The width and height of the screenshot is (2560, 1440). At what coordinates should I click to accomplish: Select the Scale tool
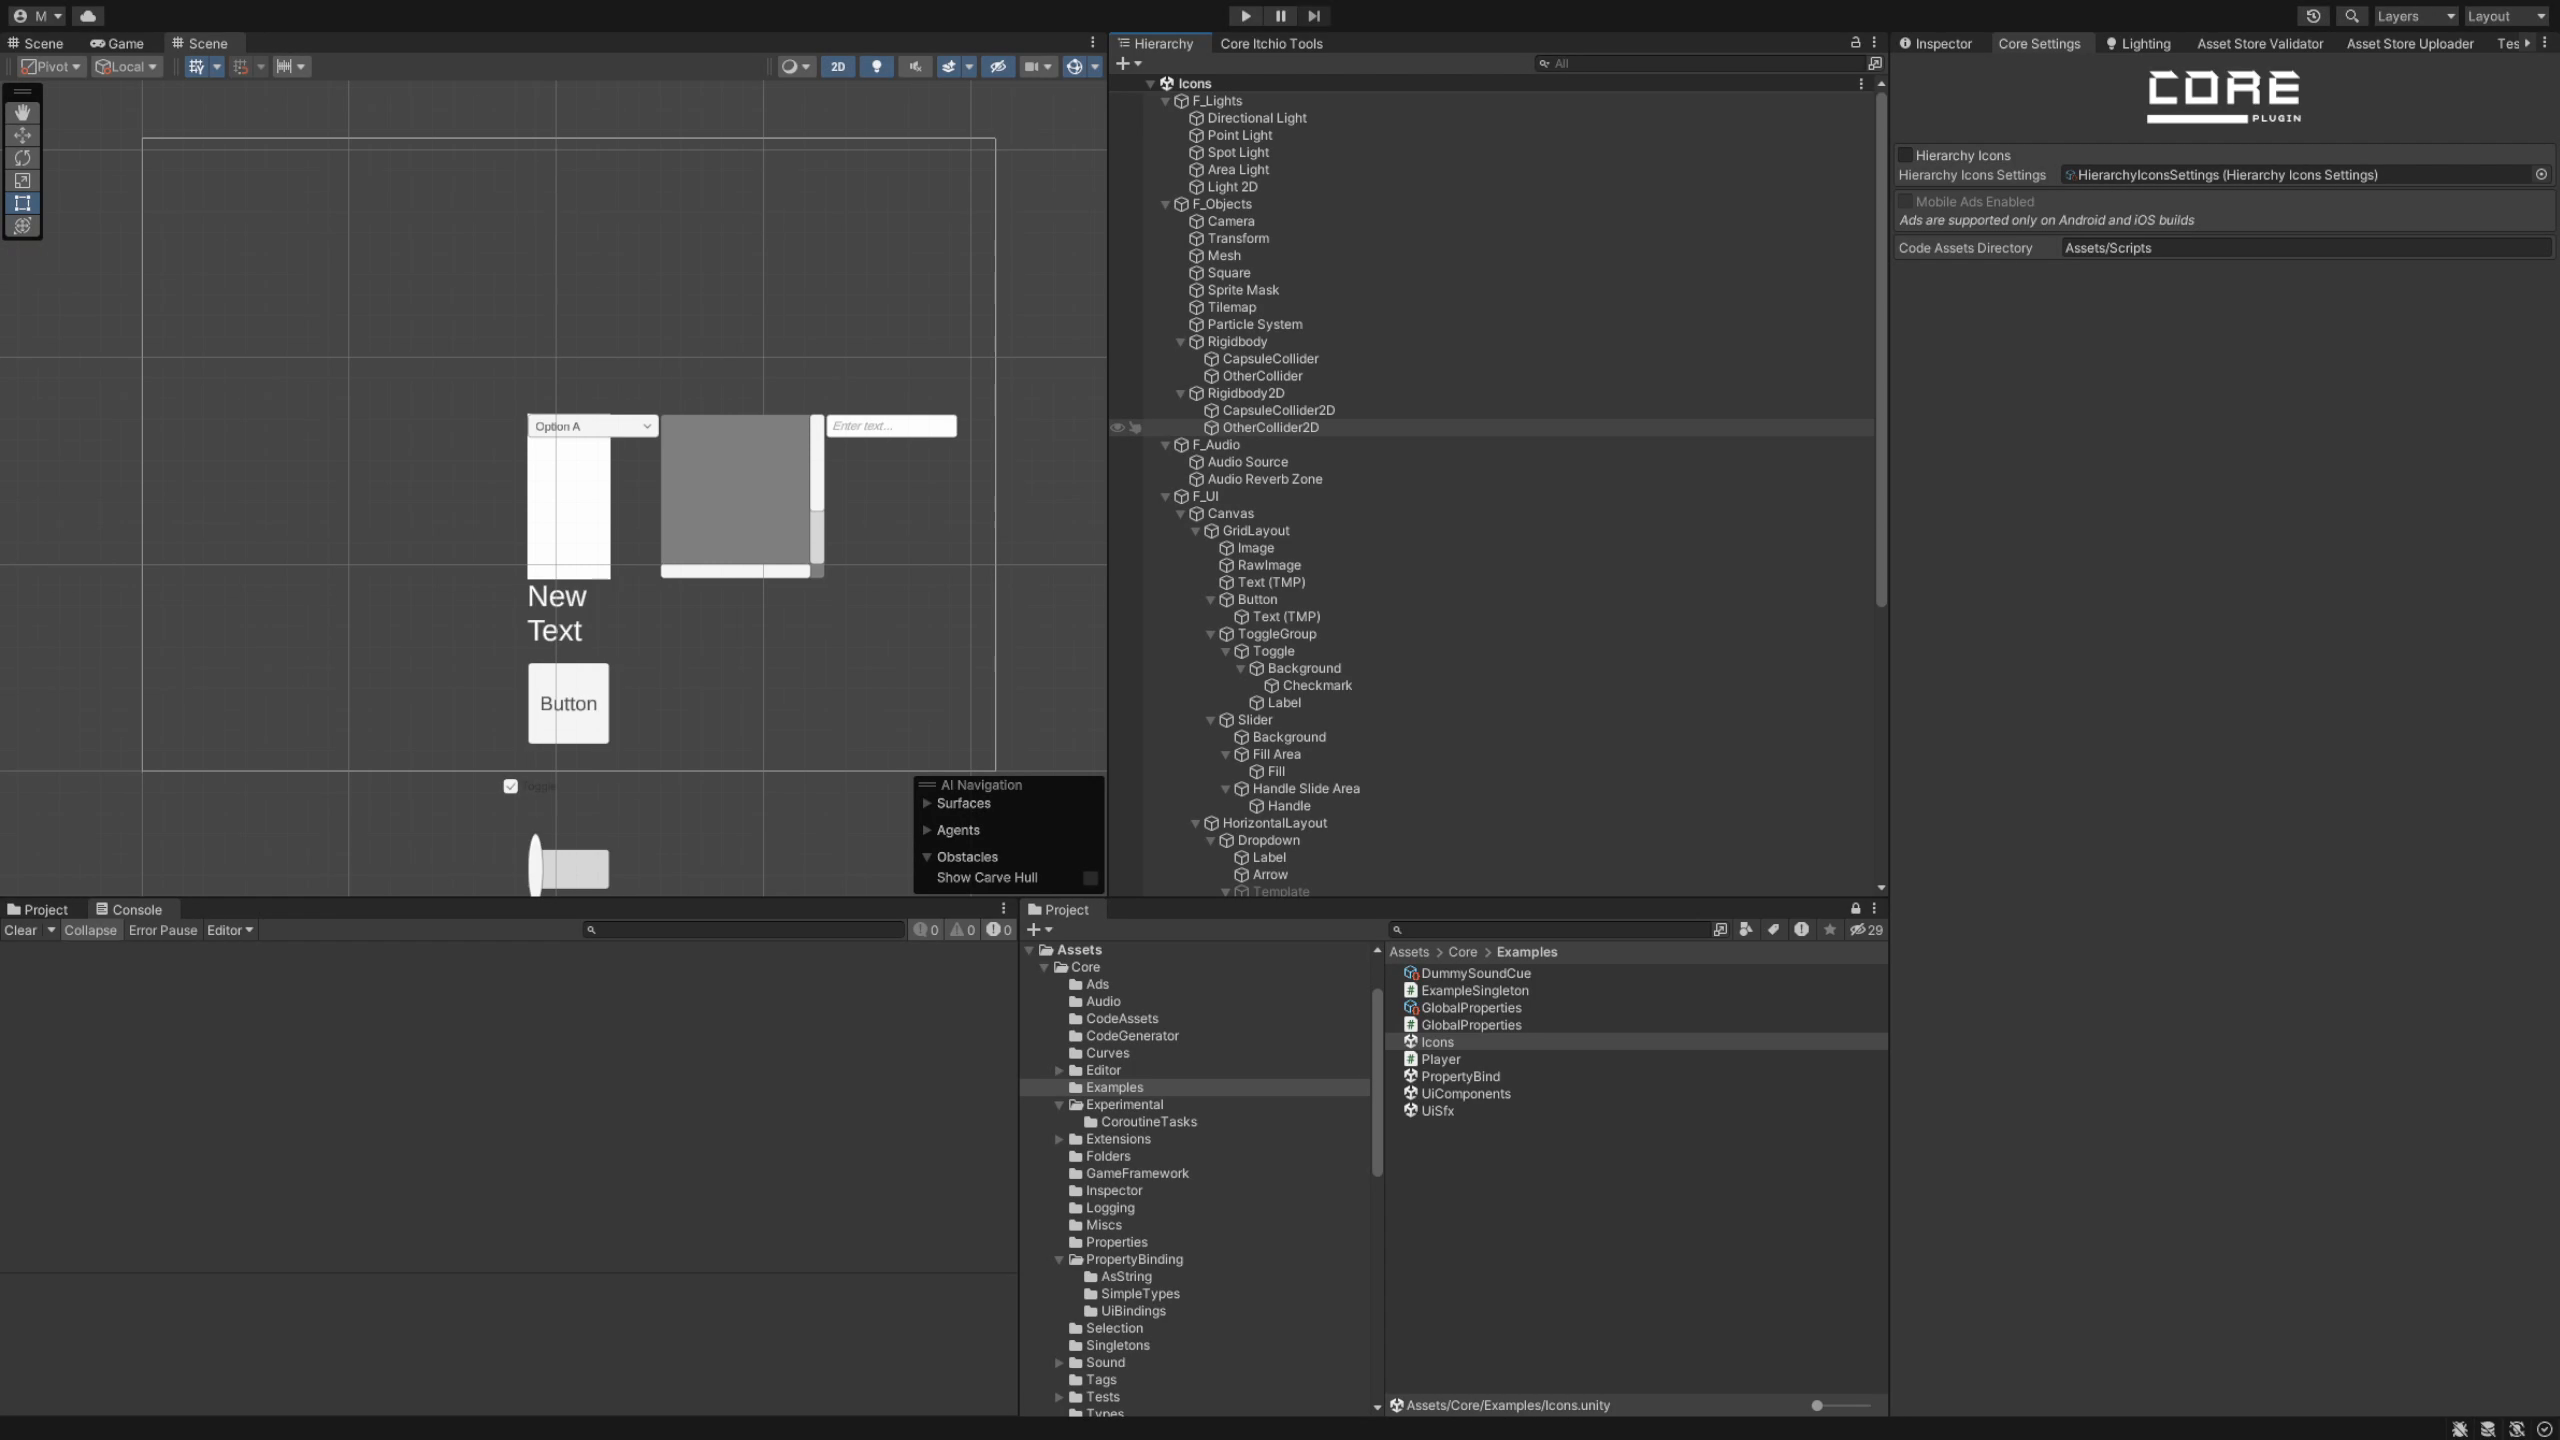(22, 181)
